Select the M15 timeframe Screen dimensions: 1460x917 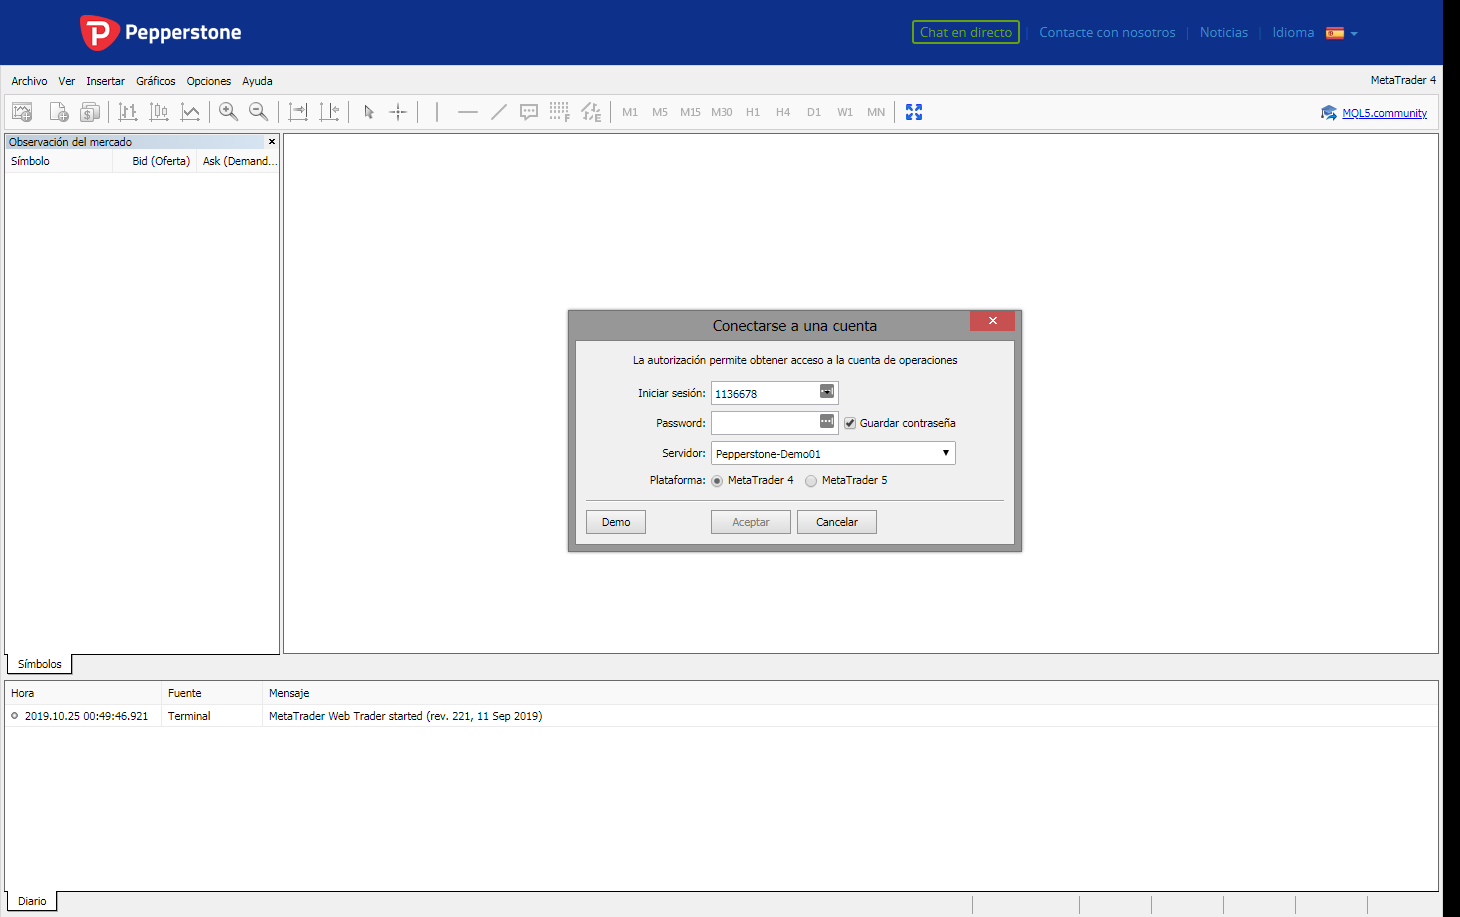click(x=690, y=112)
